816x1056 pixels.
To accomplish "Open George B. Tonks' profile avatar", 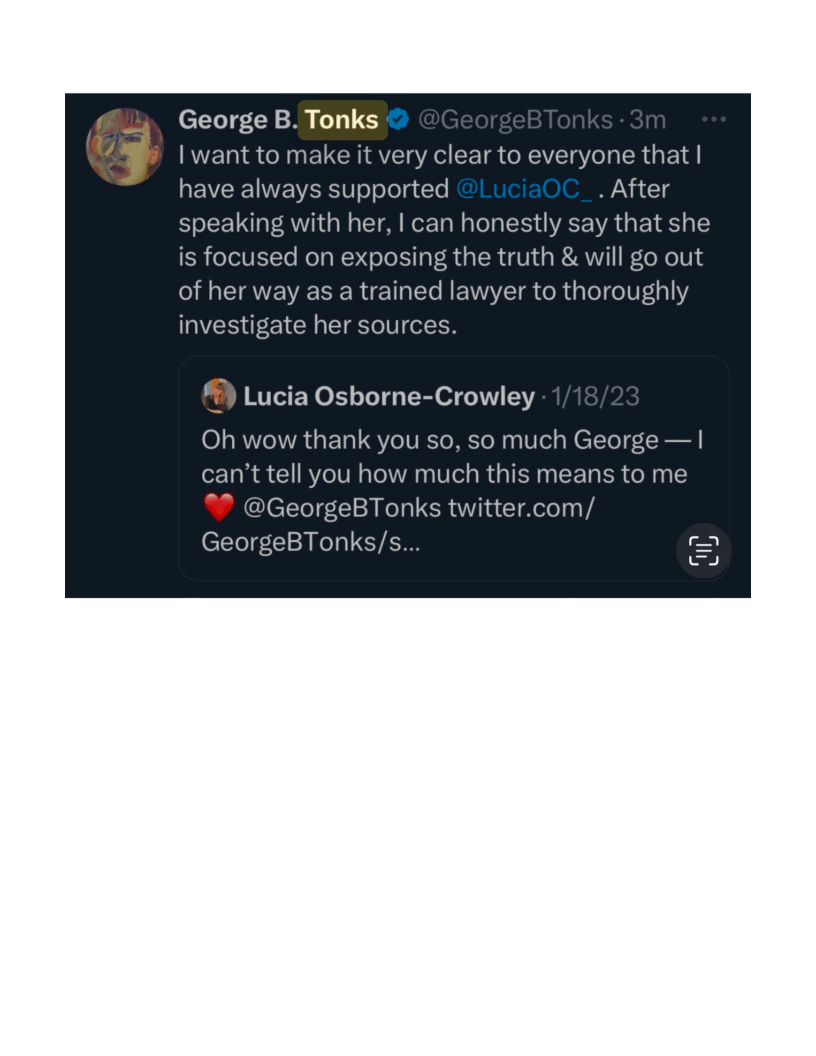I will (125, 147).
